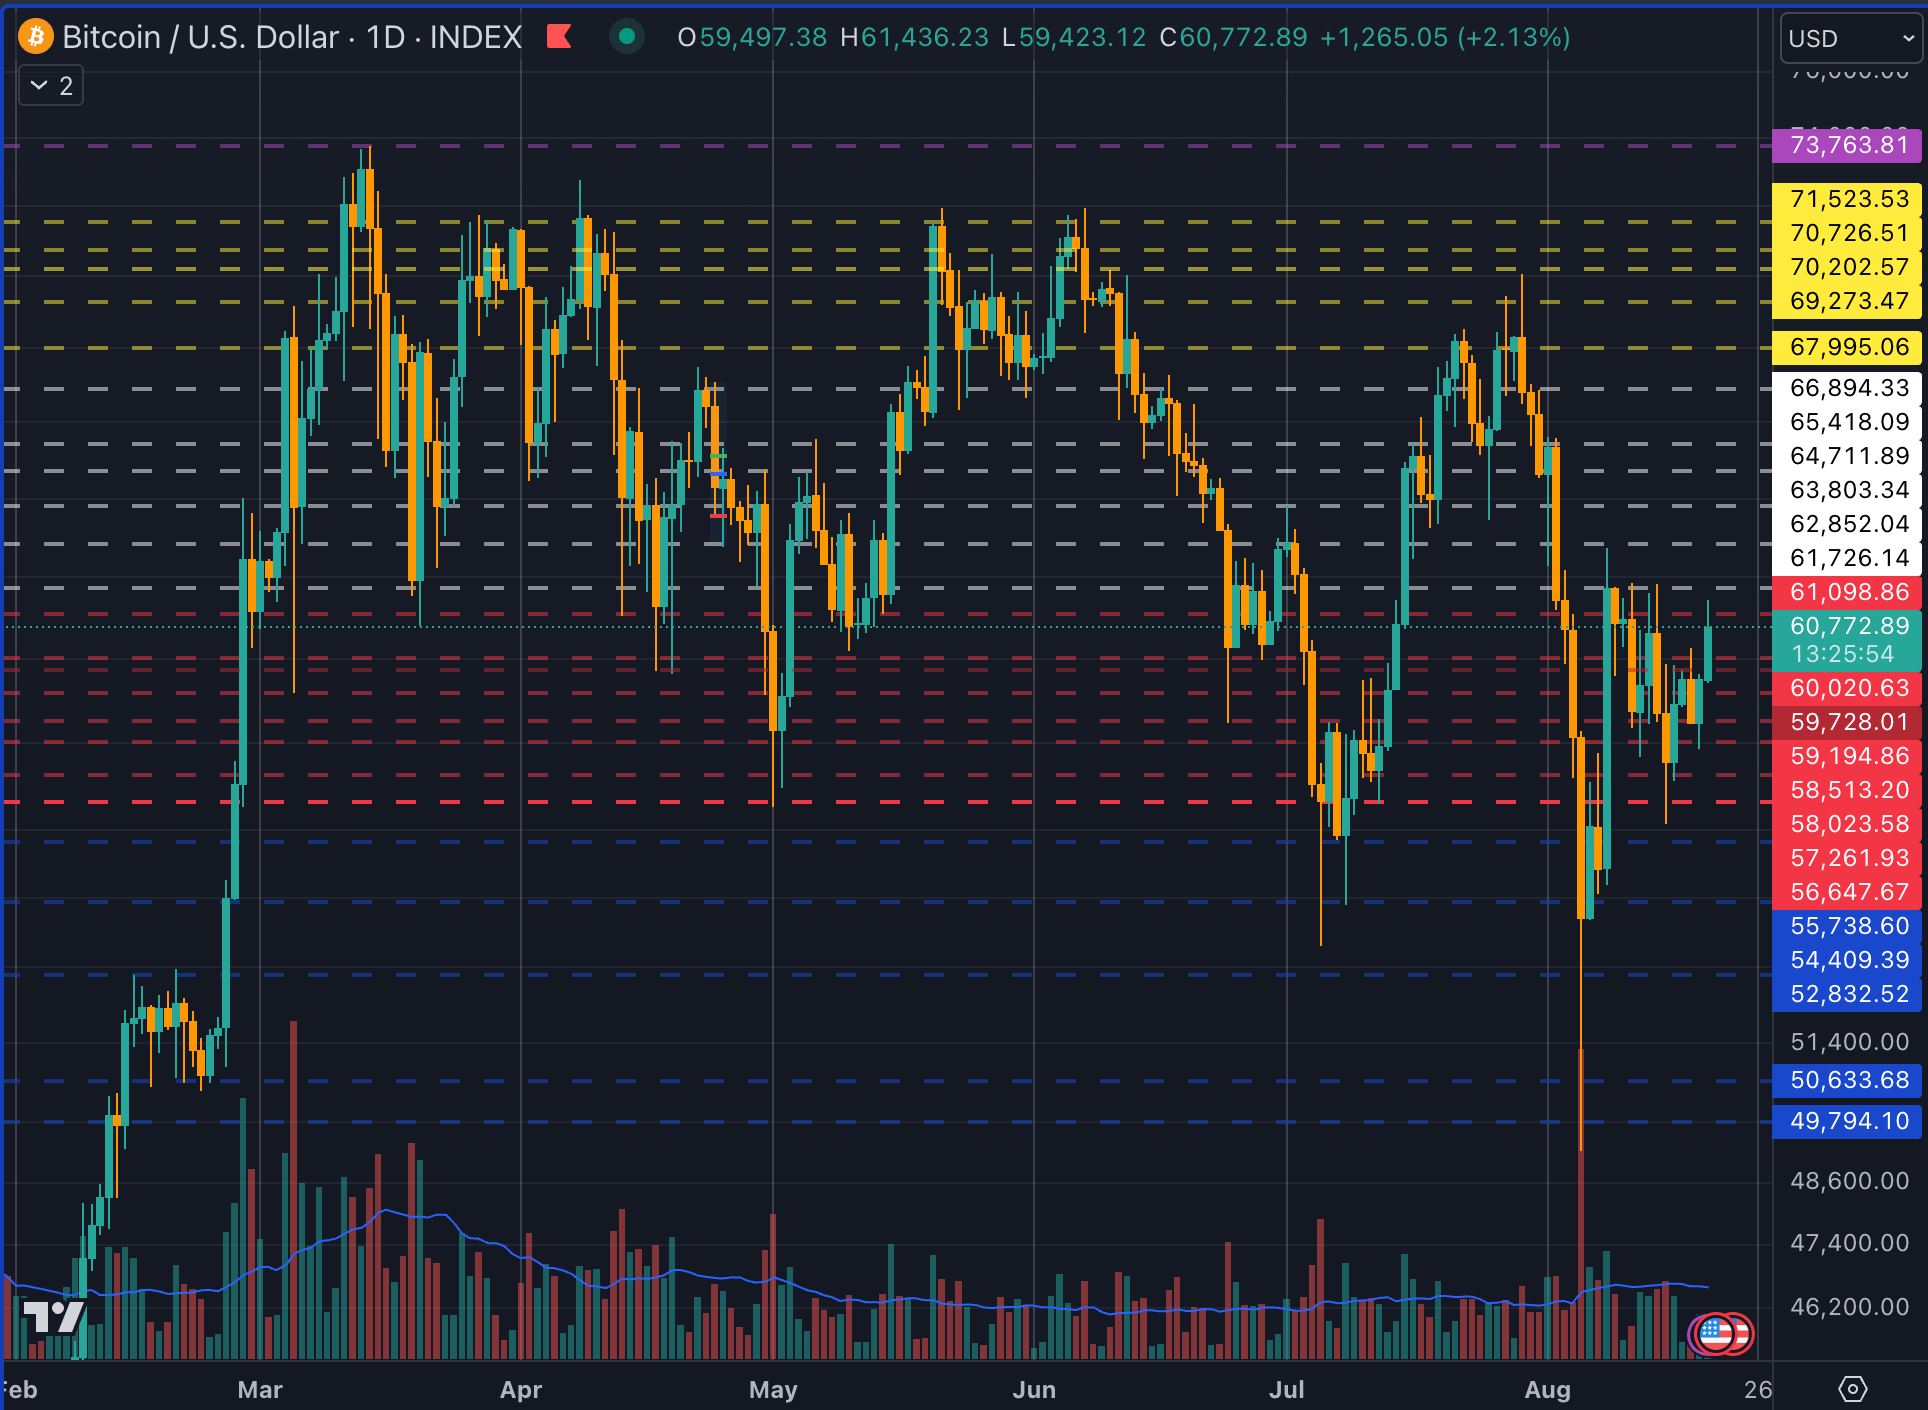The image size is (1928, 1410).
Task: Select the 67,995.06 yellow price label
Action: [x=1847, y=347]
